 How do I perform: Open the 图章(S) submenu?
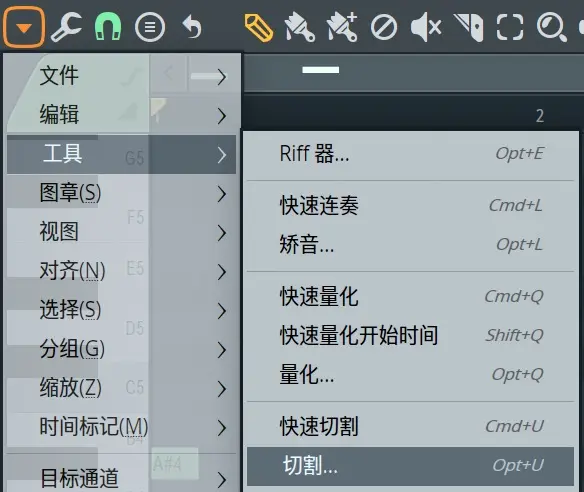pos(121,193)
